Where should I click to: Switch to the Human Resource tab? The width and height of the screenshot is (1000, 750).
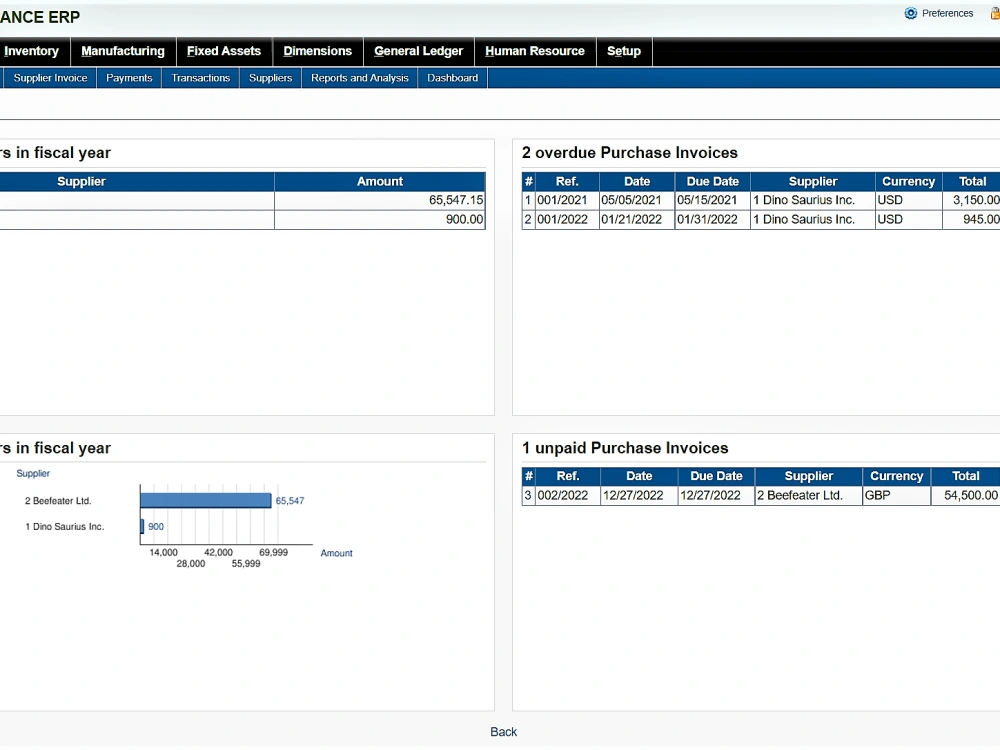click(534, 51)
